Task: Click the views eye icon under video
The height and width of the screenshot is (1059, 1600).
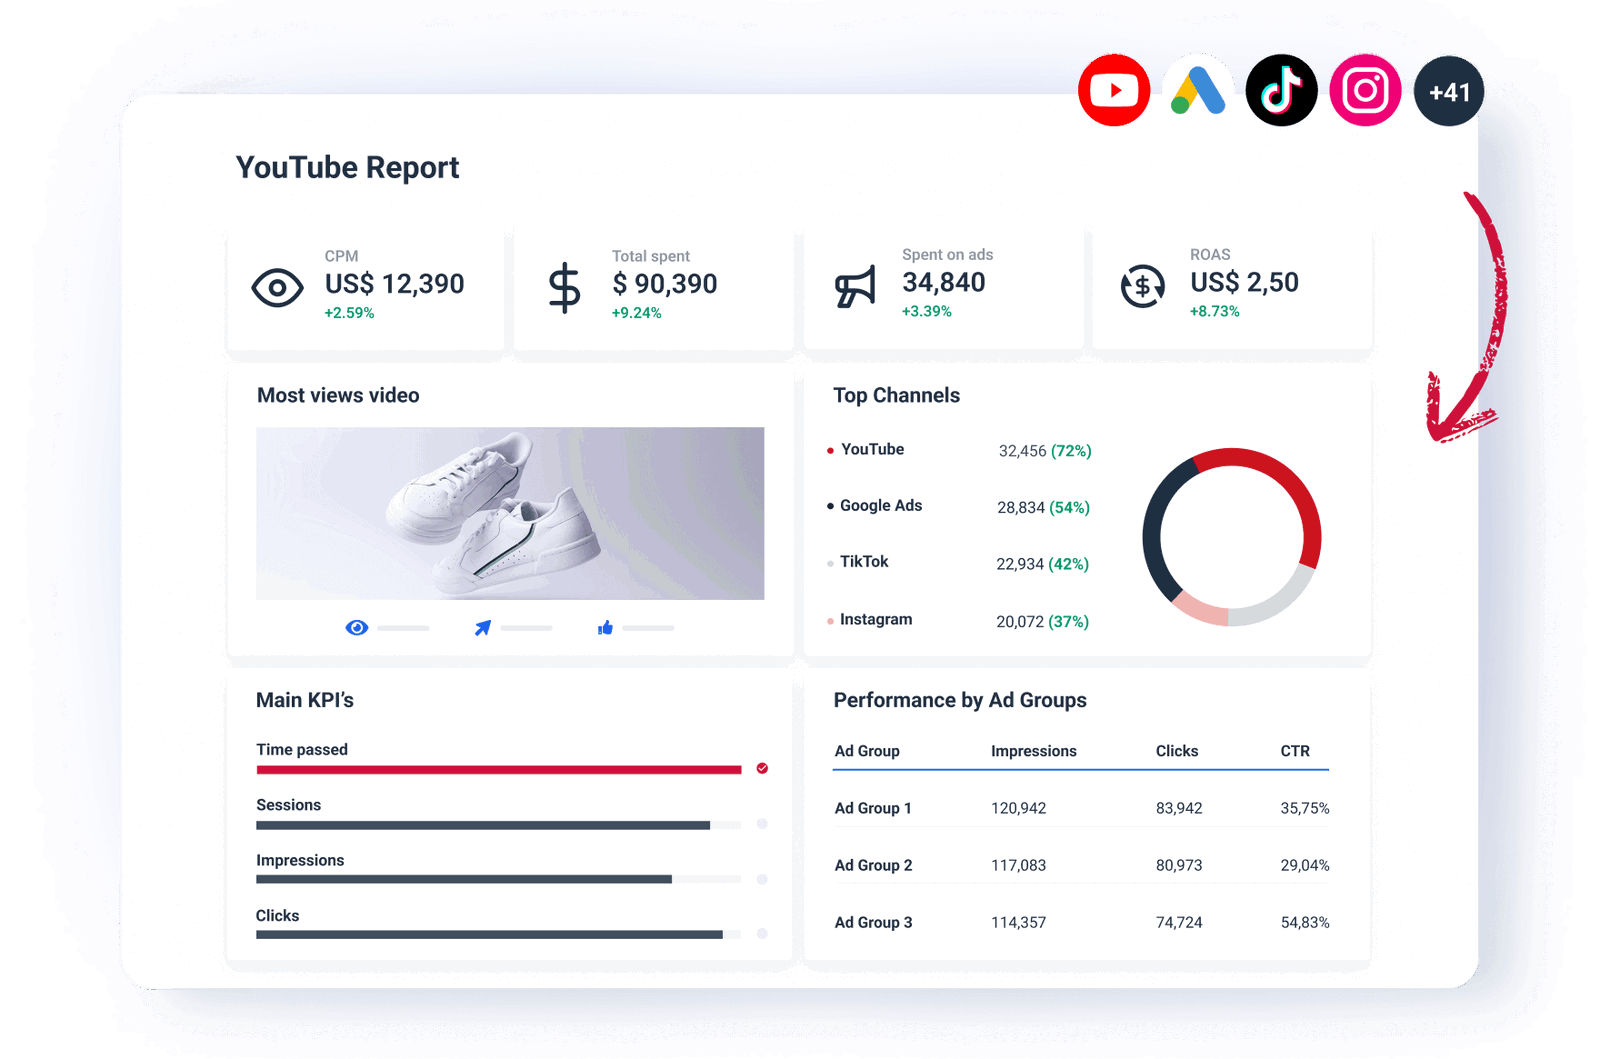Action: [357, 627]
